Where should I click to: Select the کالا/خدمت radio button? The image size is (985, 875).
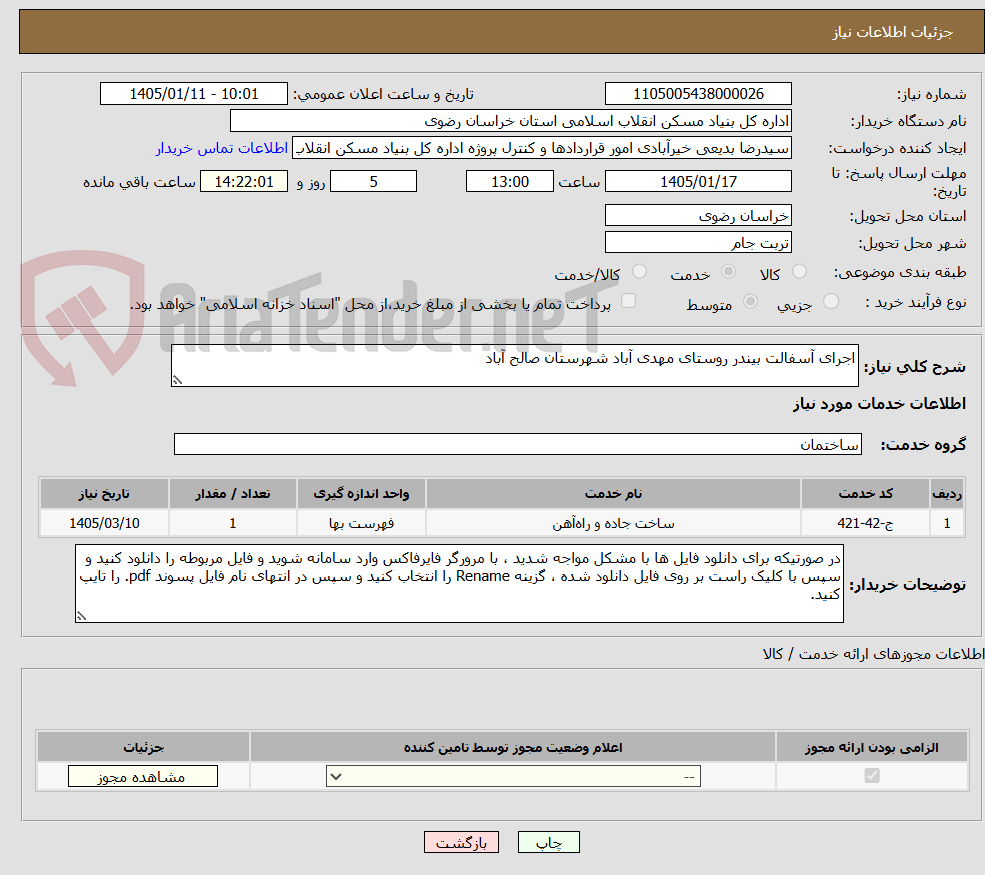pos(639,271)
